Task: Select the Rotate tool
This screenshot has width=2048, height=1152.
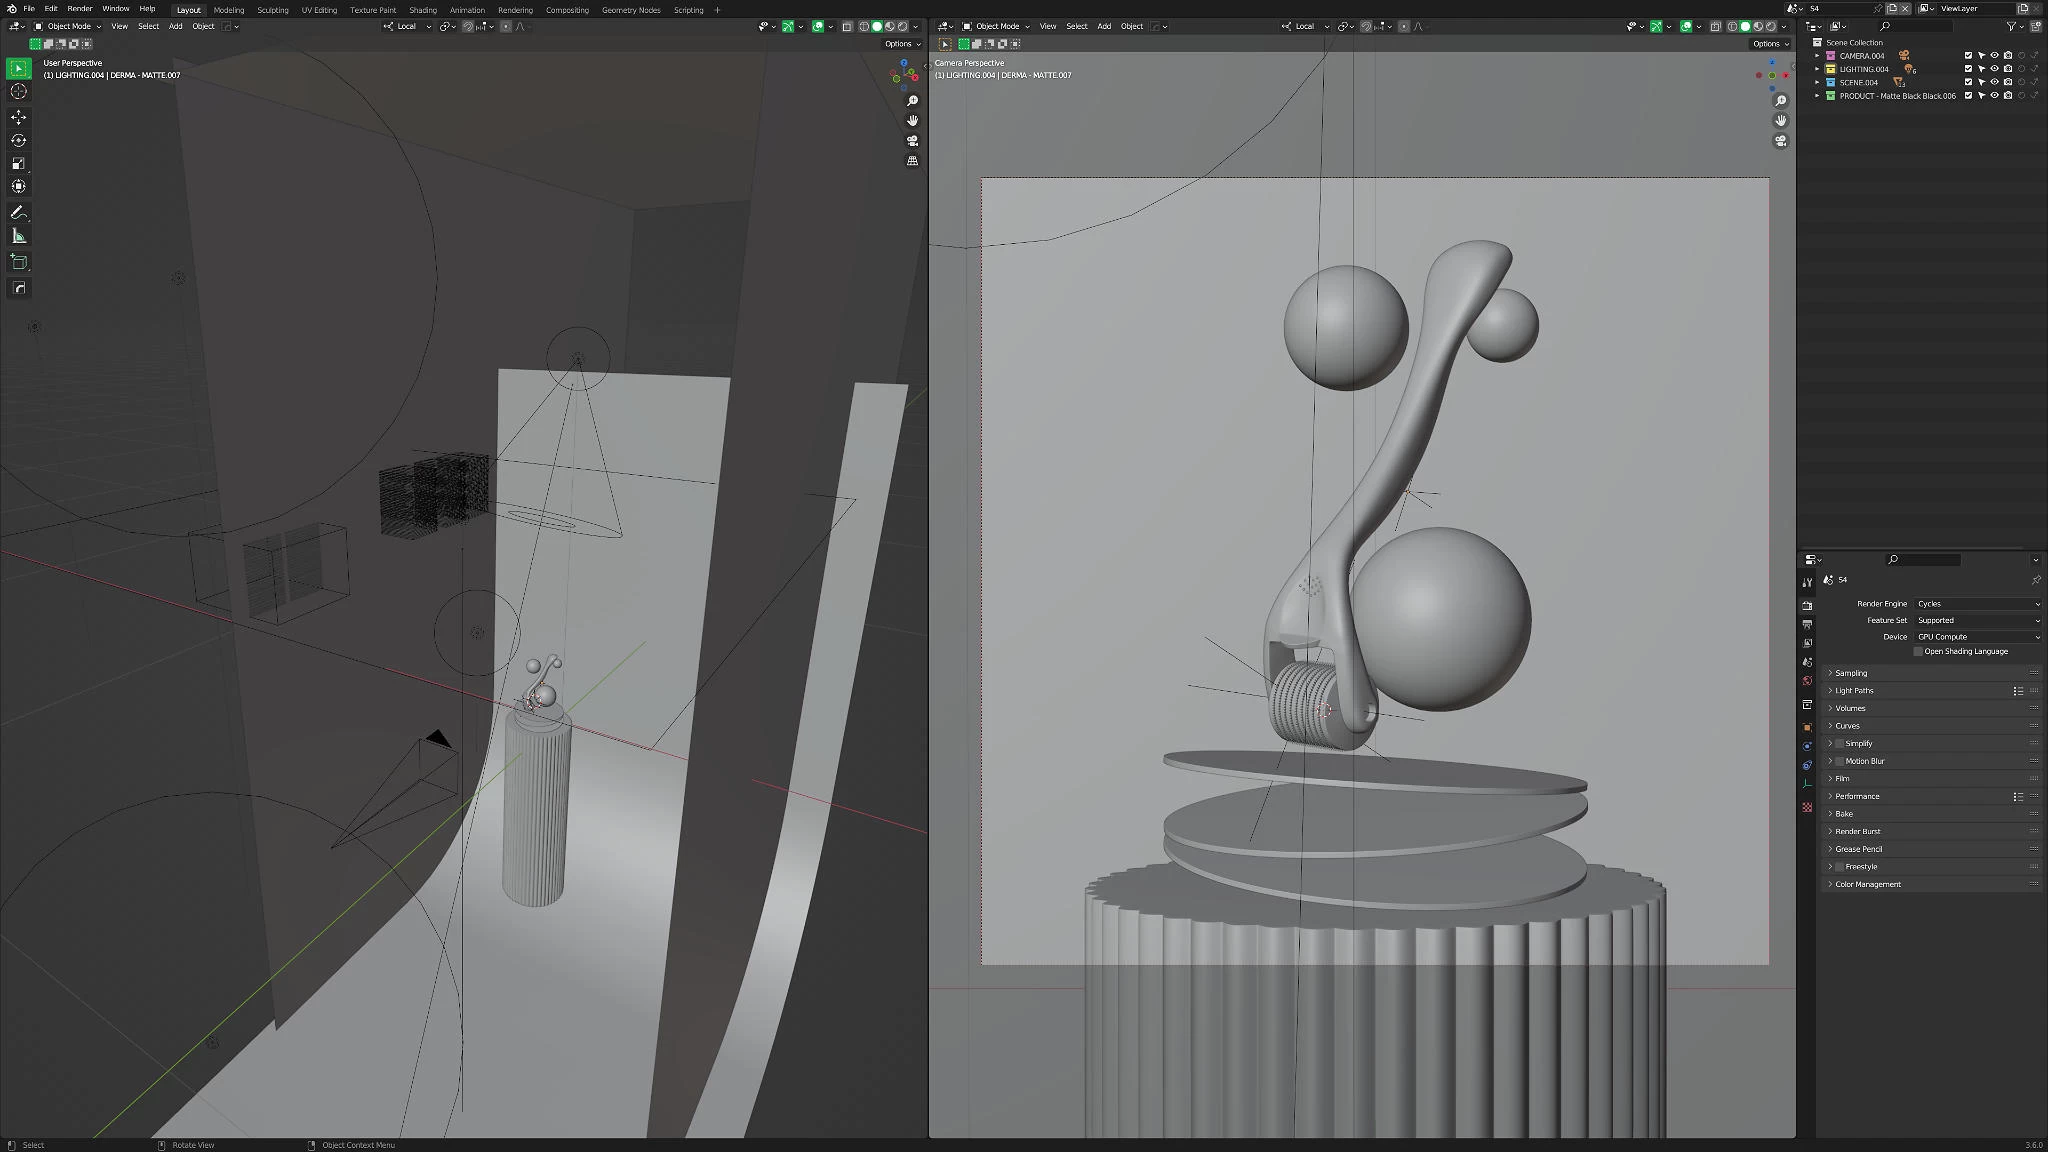Action: coord(19,140)
